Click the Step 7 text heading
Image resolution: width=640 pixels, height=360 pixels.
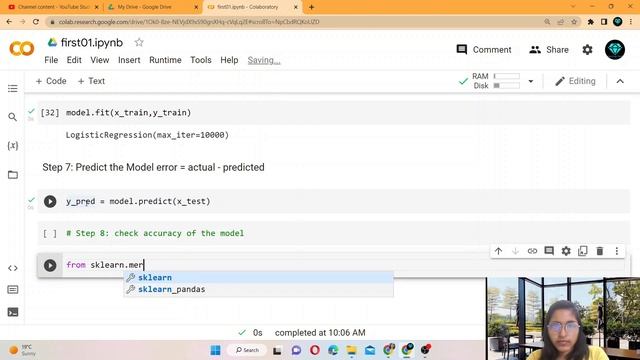pos(153,167)
